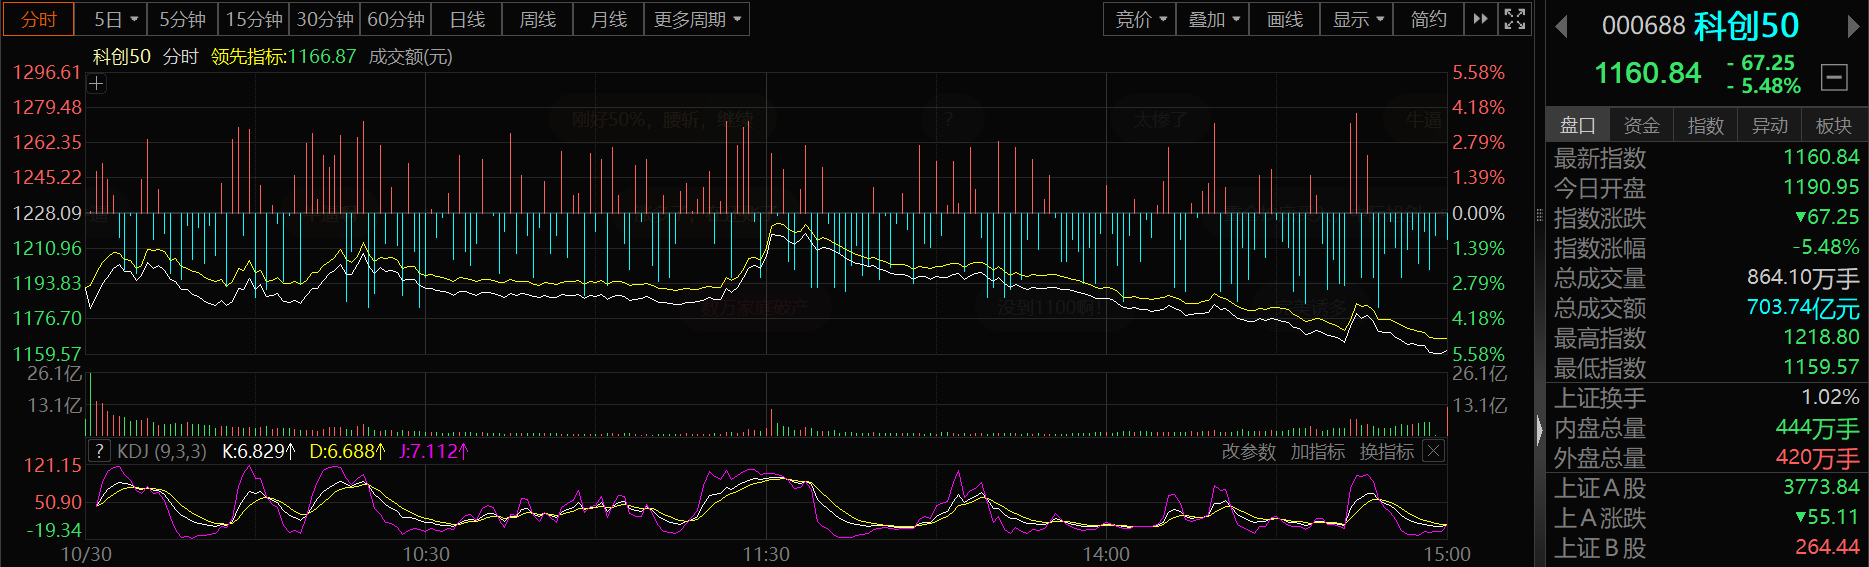Click the 总成交额 value 703.74亿元
This screenshot has width=1869, height=567.
pos(1803,308)
